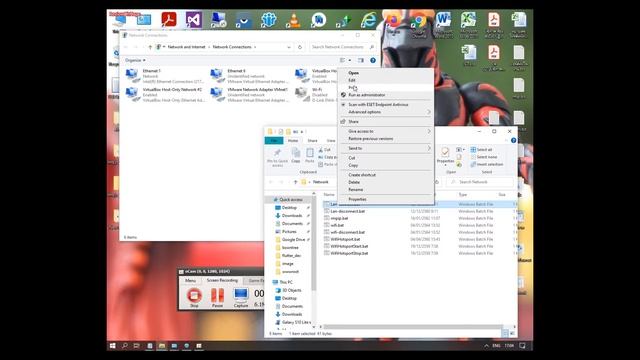This screenshot has height=360, width=640.
Task: Open the Organize dropdown menu
Action: coord(135,60)
